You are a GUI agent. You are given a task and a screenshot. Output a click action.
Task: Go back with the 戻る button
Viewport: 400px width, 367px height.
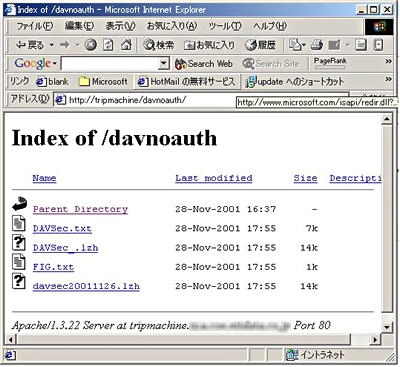click(29, 45)
